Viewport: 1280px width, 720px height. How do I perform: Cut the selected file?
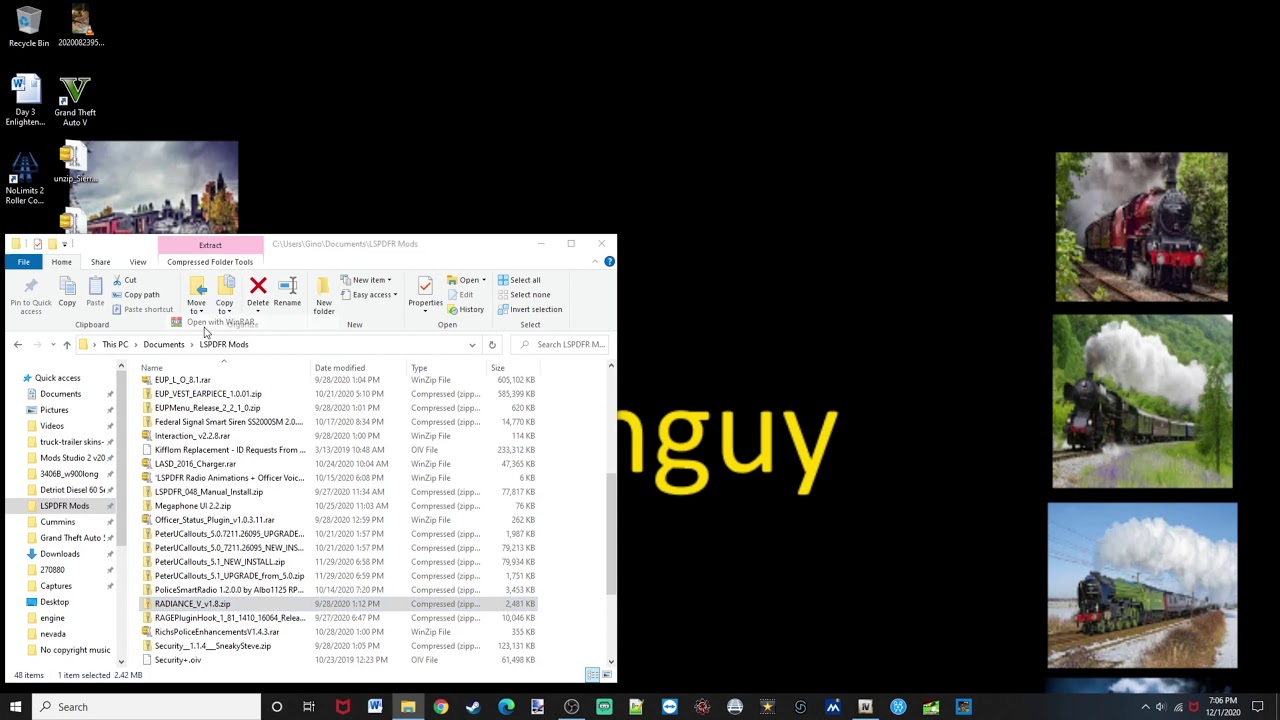125,280
